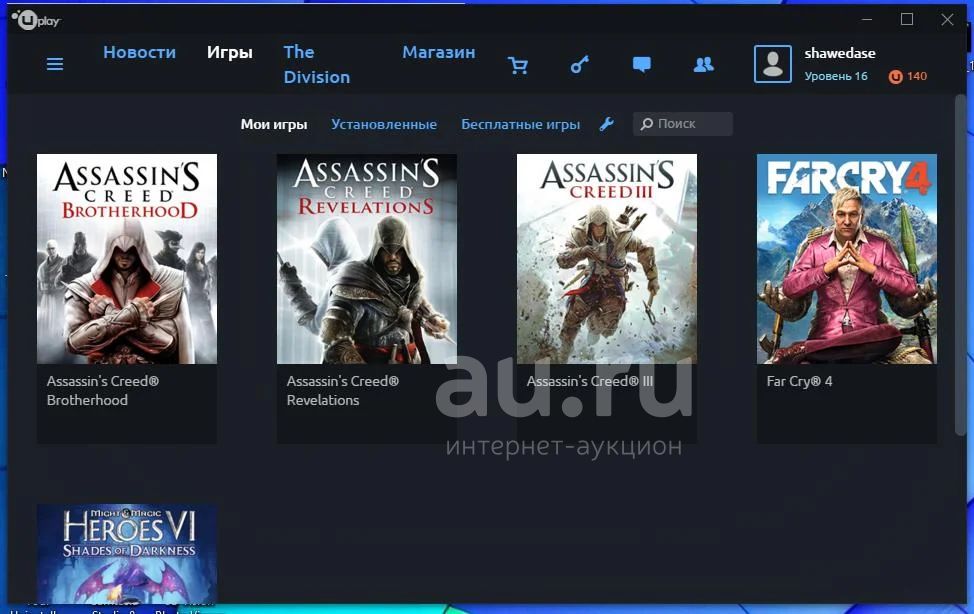
Task: Open Assassin's Creed Revelations cover
Action: [366, 259]
